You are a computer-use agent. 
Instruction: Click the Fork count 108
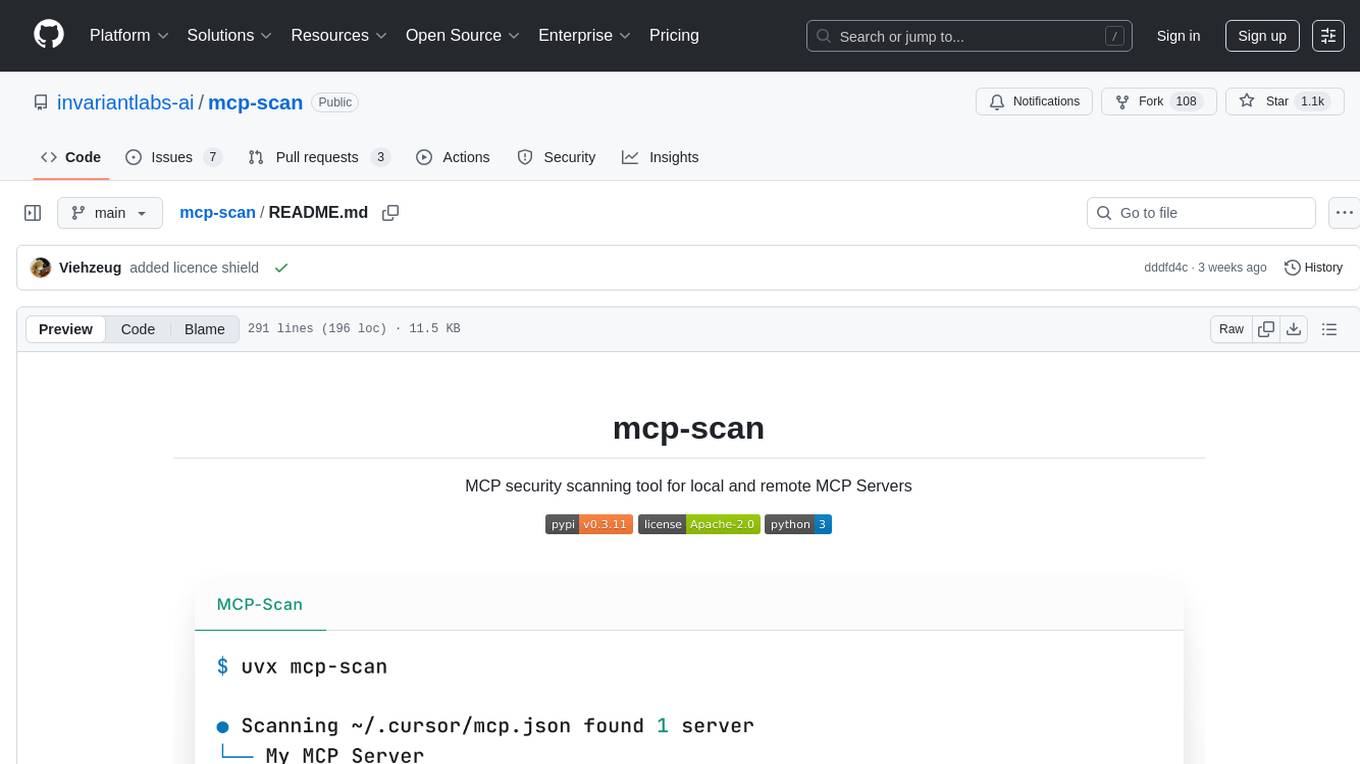[1186, 101]
